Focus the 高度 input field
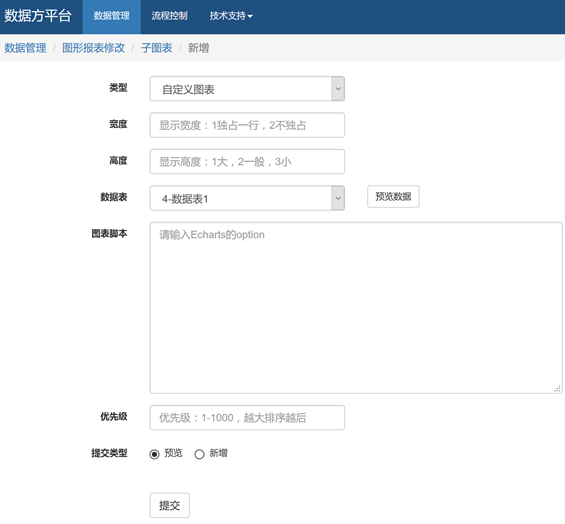 (247, 161)
